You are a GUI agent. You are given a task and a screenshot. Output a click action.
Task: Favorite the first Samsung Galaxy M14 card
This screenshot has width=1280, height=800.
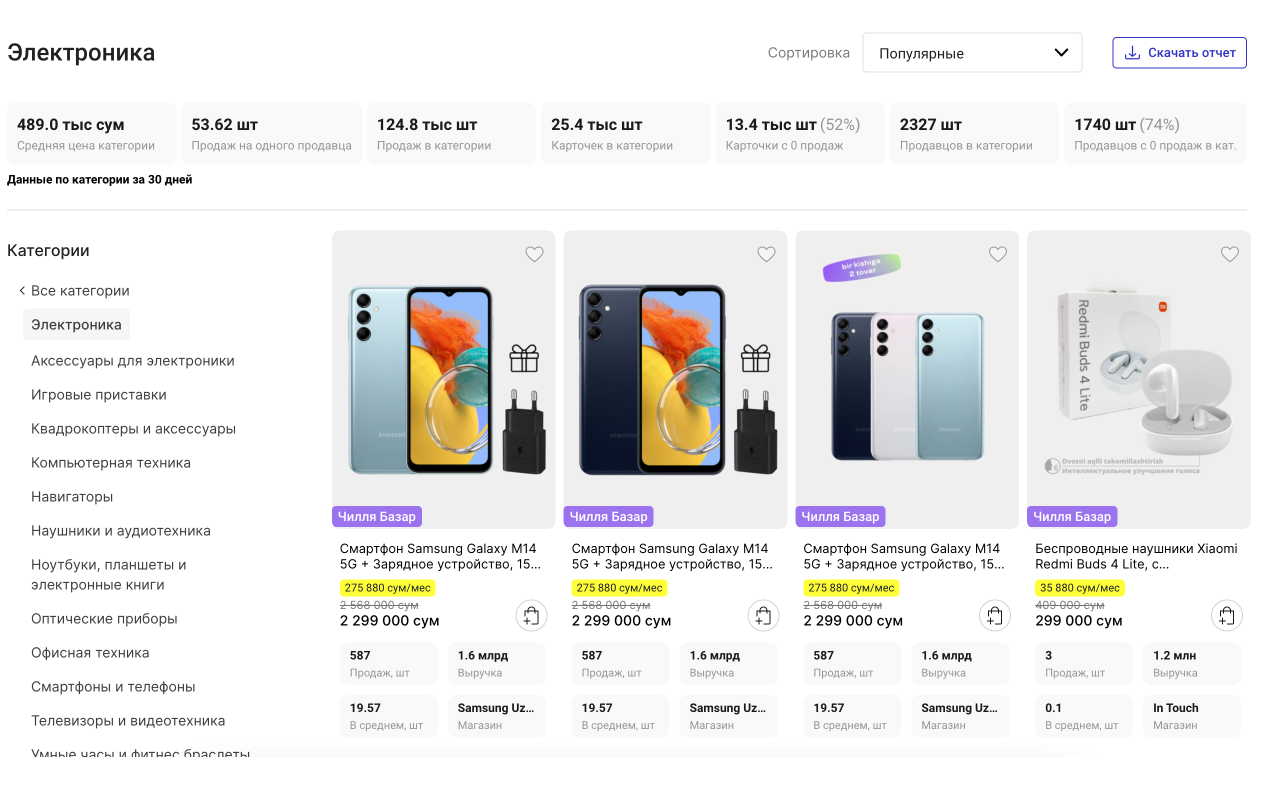point(534,254)
